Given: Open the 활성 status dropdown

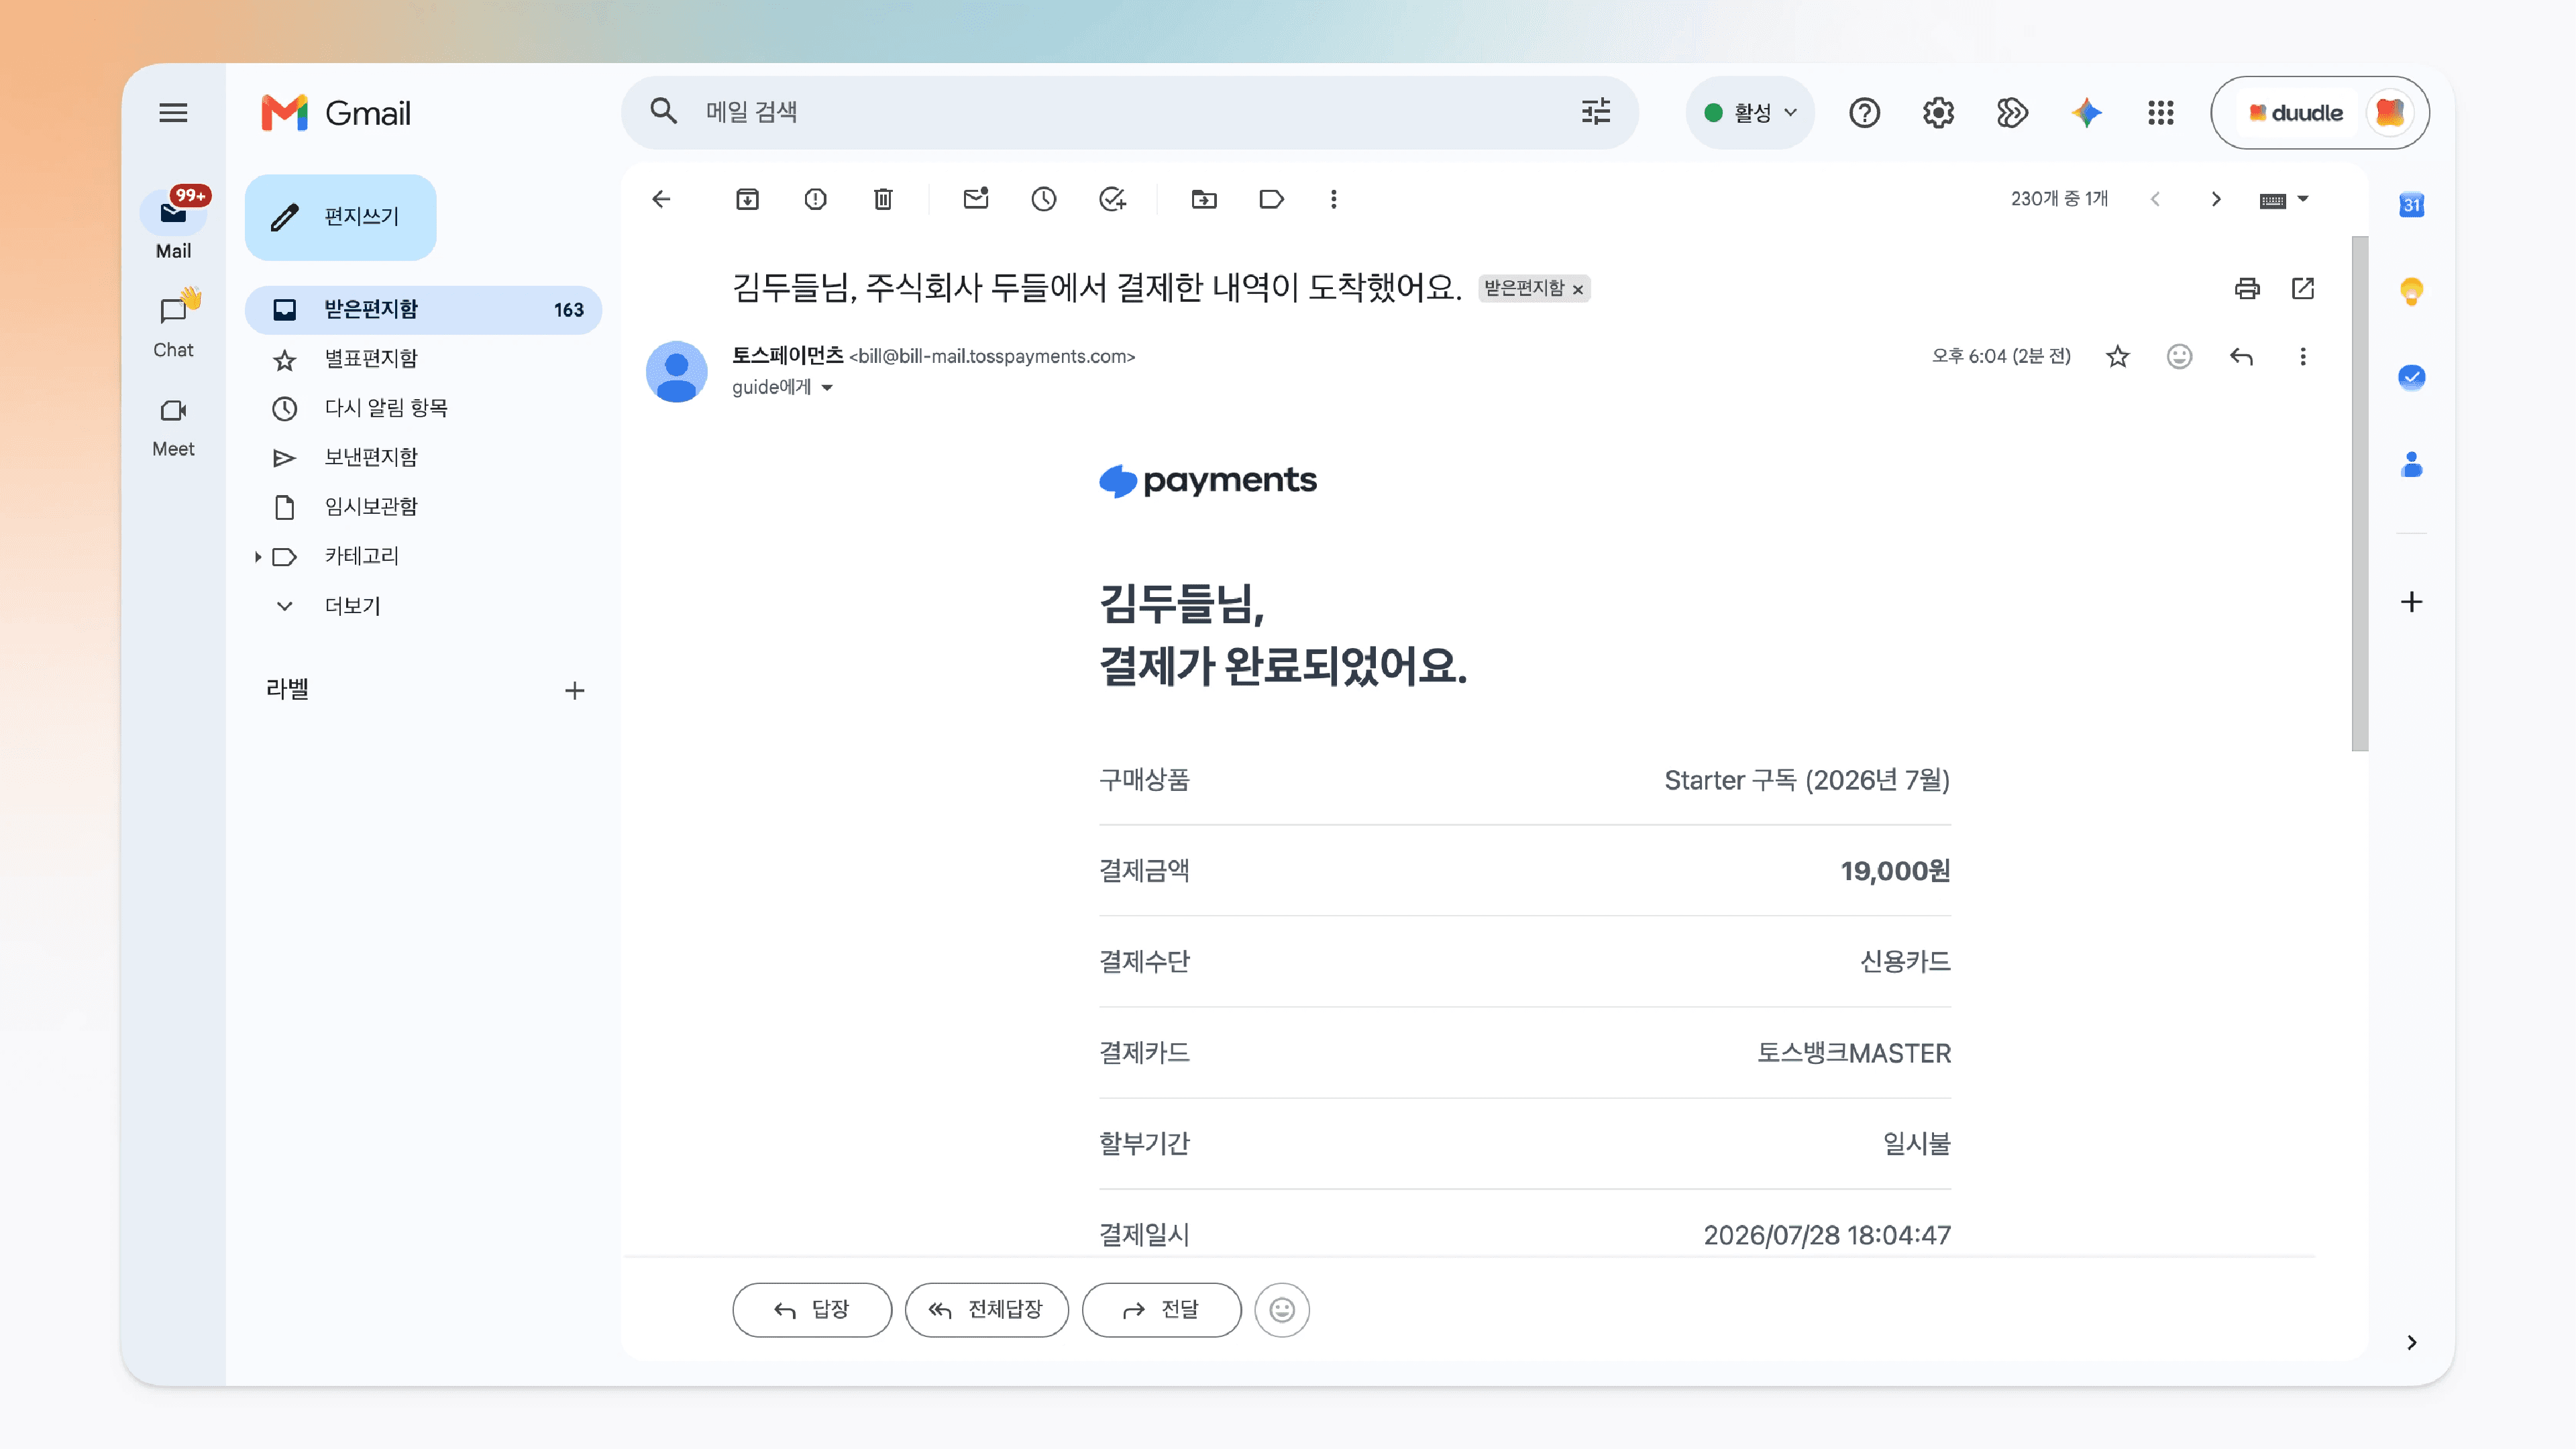Looking at the screenshot, I should click(1750, 113).
